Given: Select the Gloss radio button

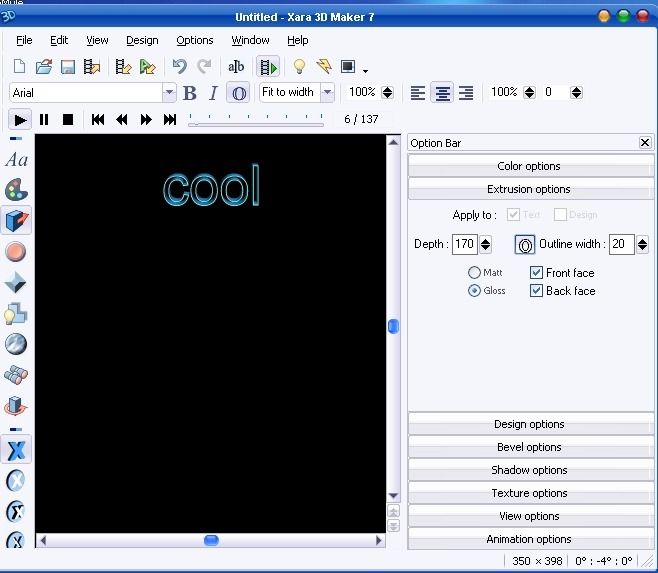Looking at the screenshot, I should coord(474,290).
